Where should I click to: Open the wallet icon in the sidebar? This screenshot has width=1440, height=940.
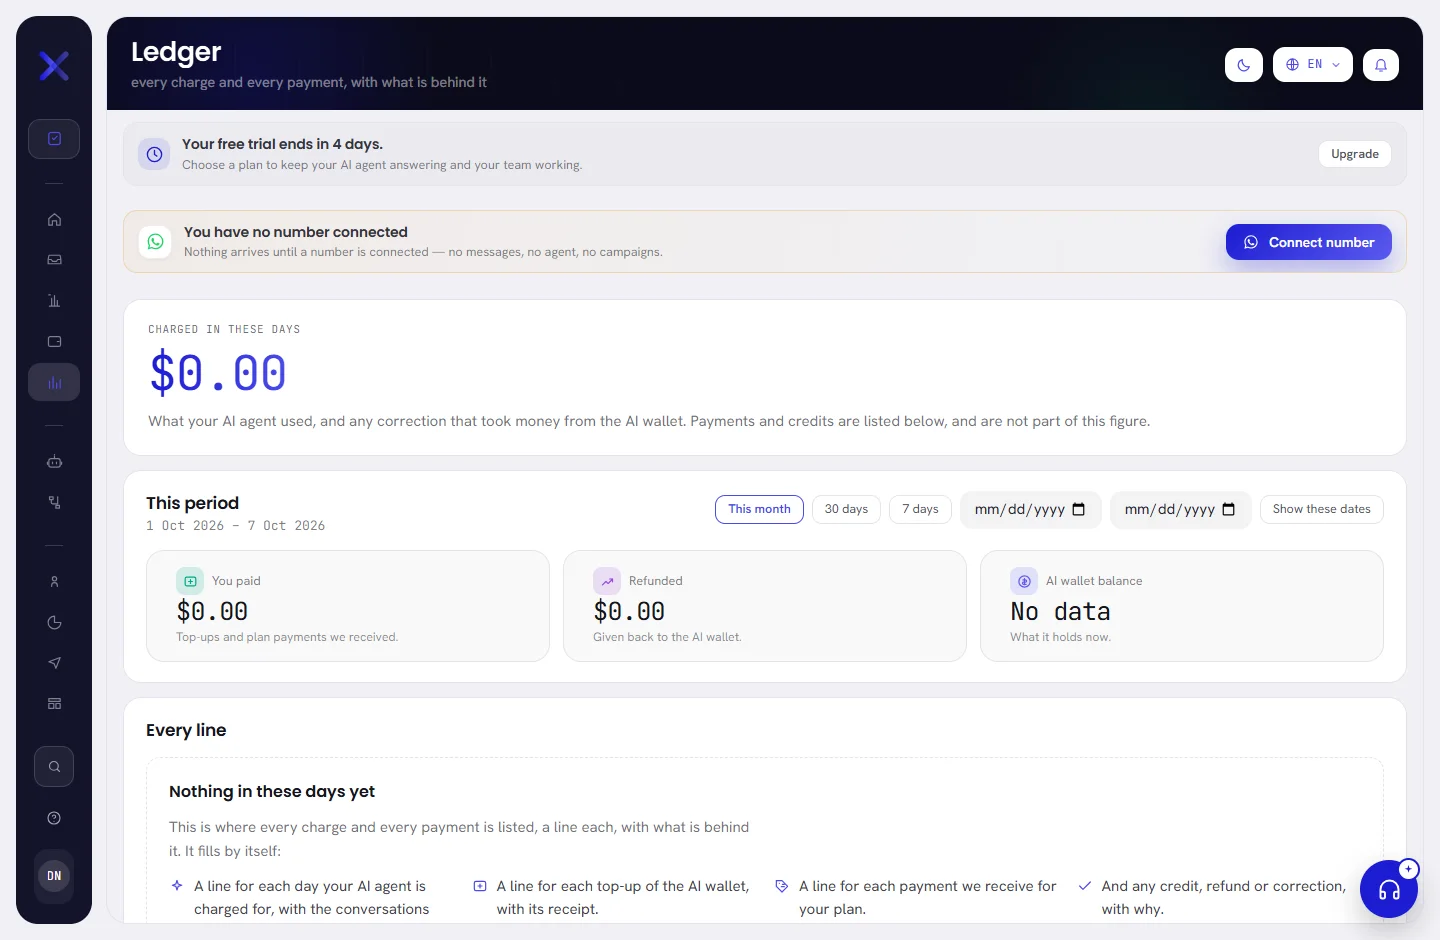click(54, 342)
